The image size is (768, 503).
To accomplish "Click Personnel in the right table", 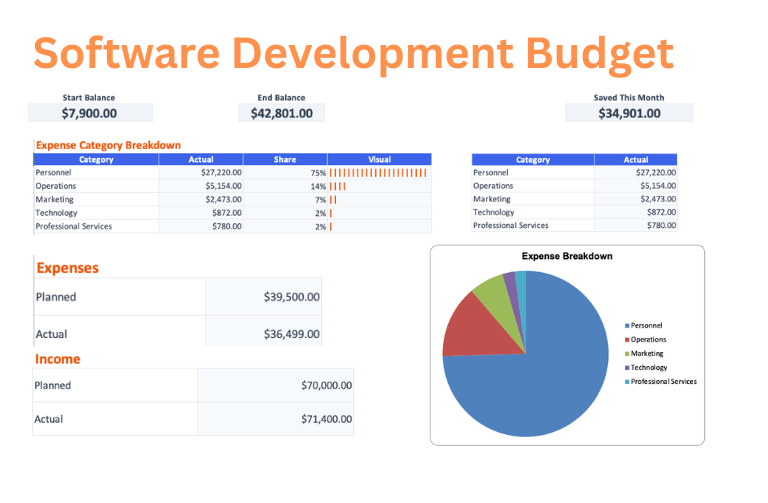I will [x=491, y=172].
